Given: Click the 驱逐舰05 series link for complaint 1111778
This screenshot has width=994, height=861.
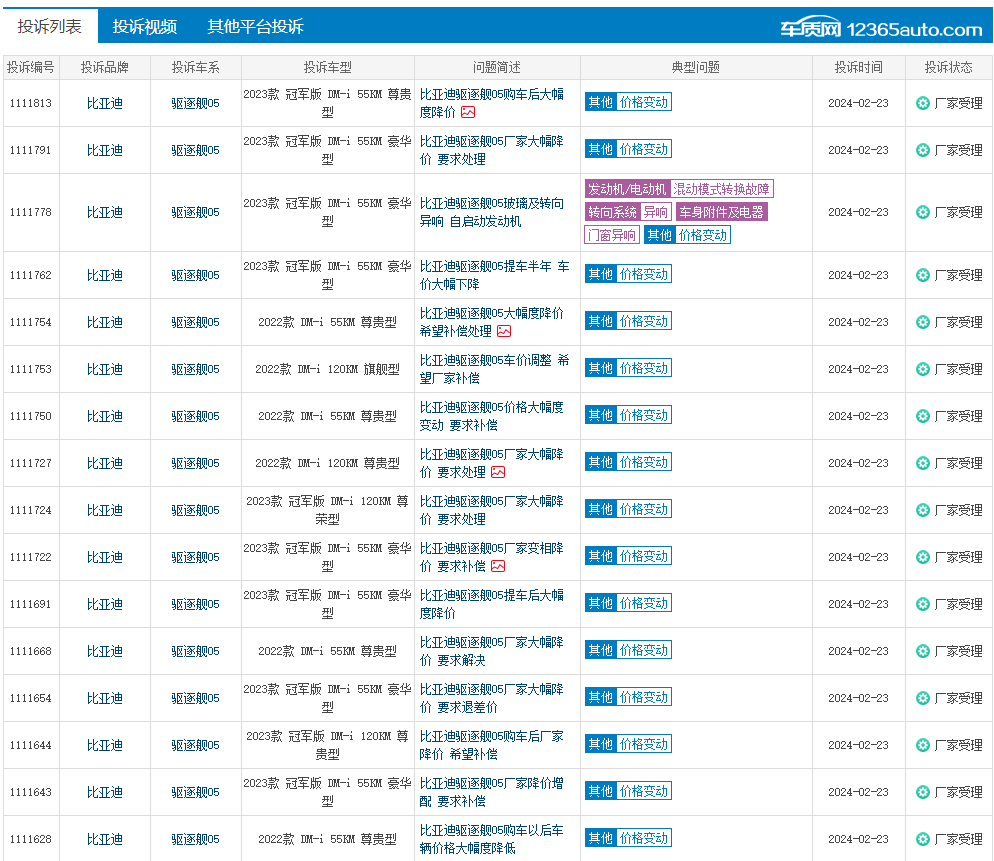Looking at the screenshot, I should point(196,211).
